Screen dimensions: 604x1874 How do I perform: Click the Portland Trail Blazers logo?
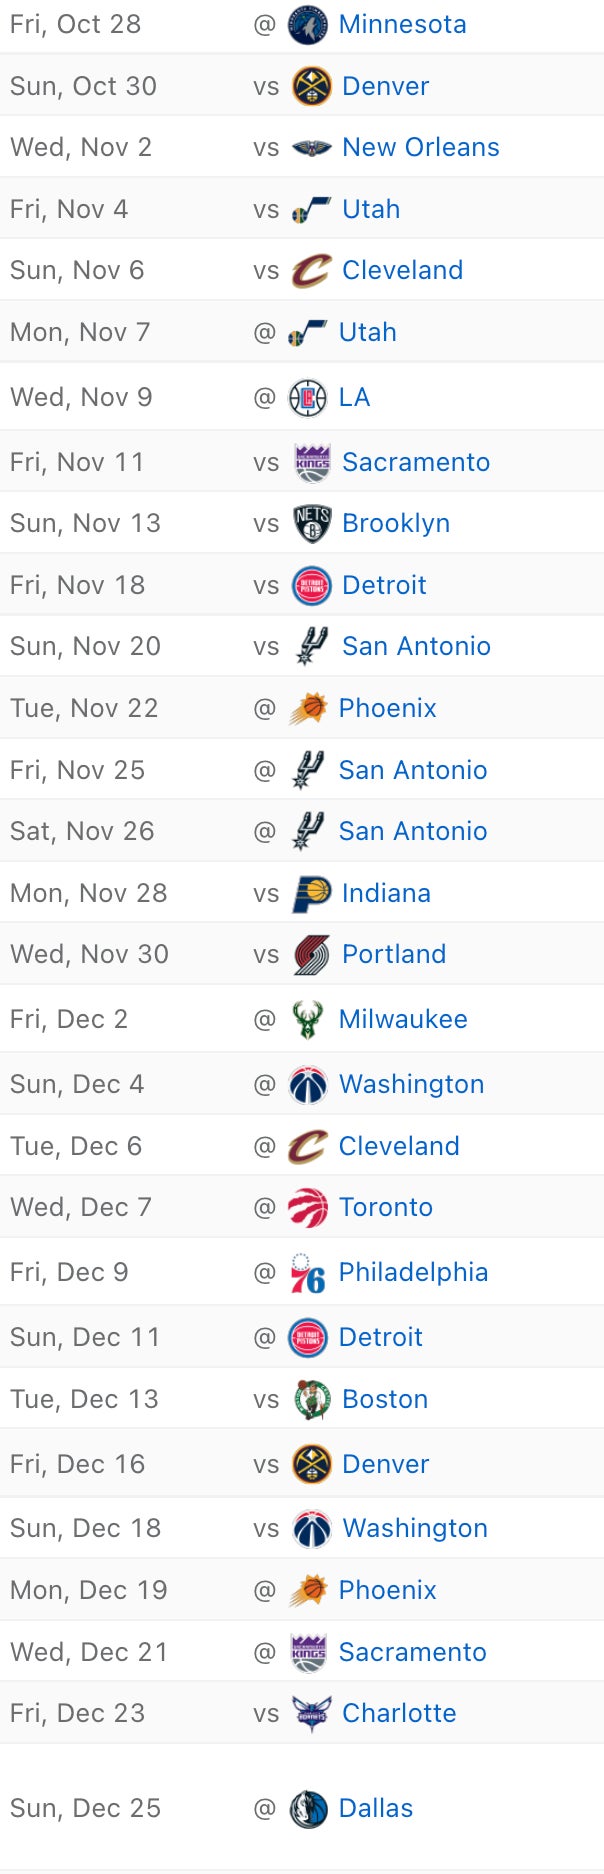pos(311,955)
